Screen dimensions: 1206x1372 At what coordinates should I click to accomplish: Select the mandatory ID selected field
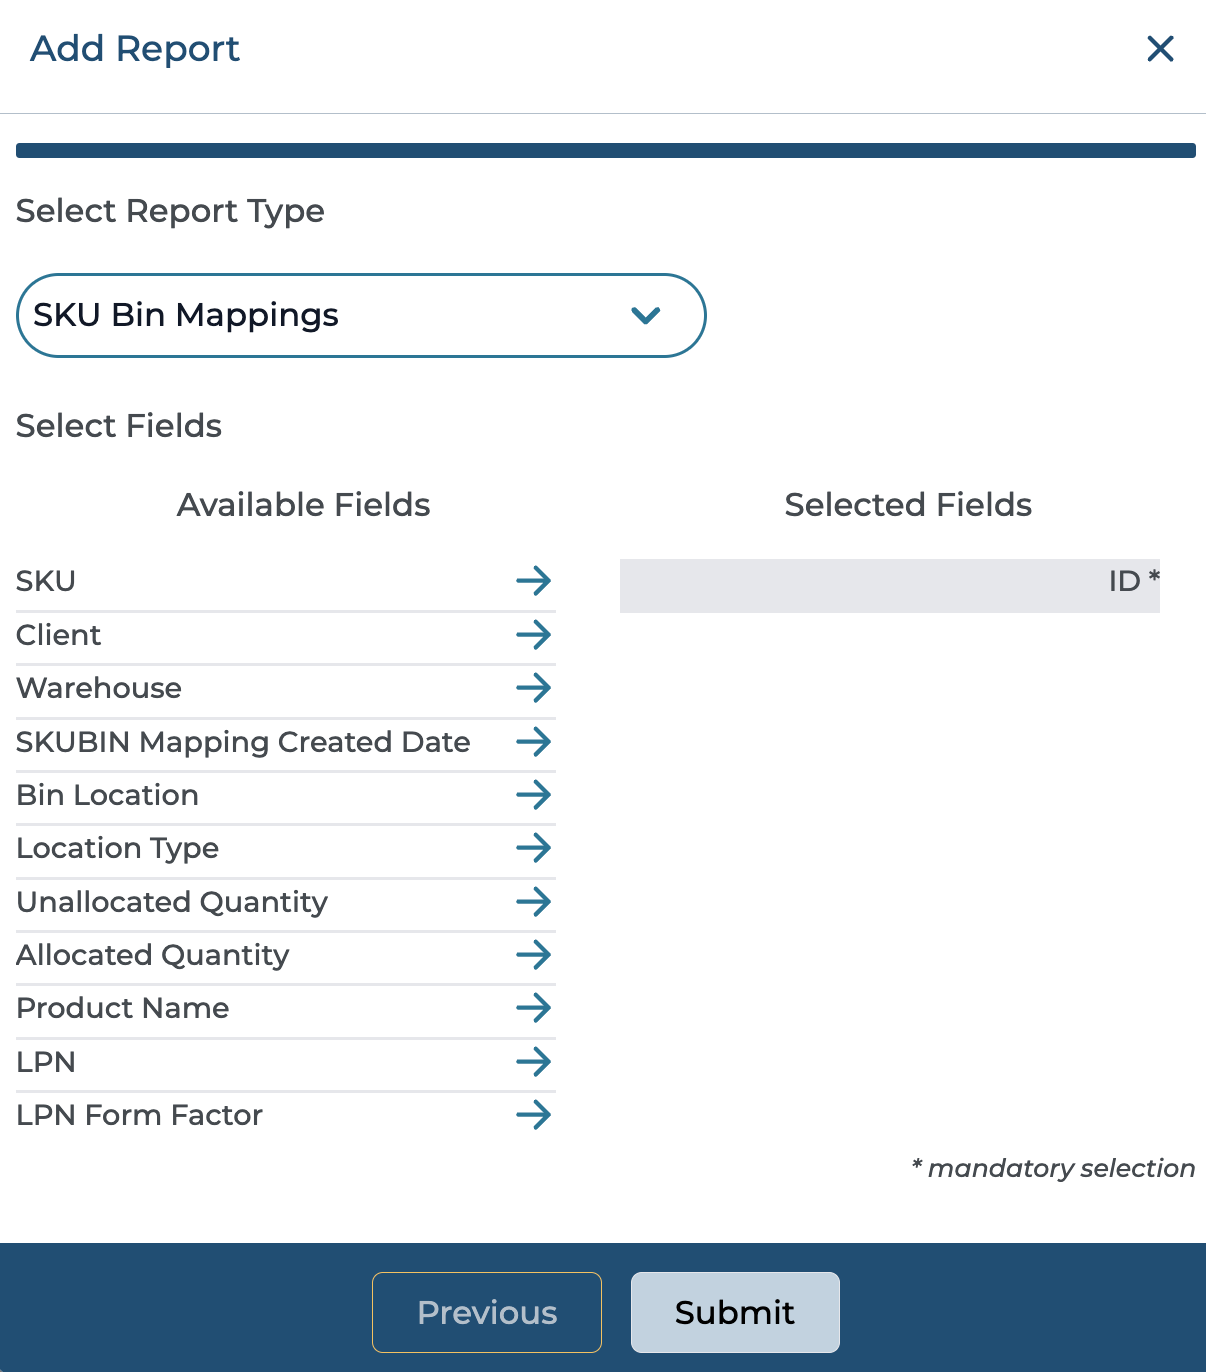coord(889,586)
